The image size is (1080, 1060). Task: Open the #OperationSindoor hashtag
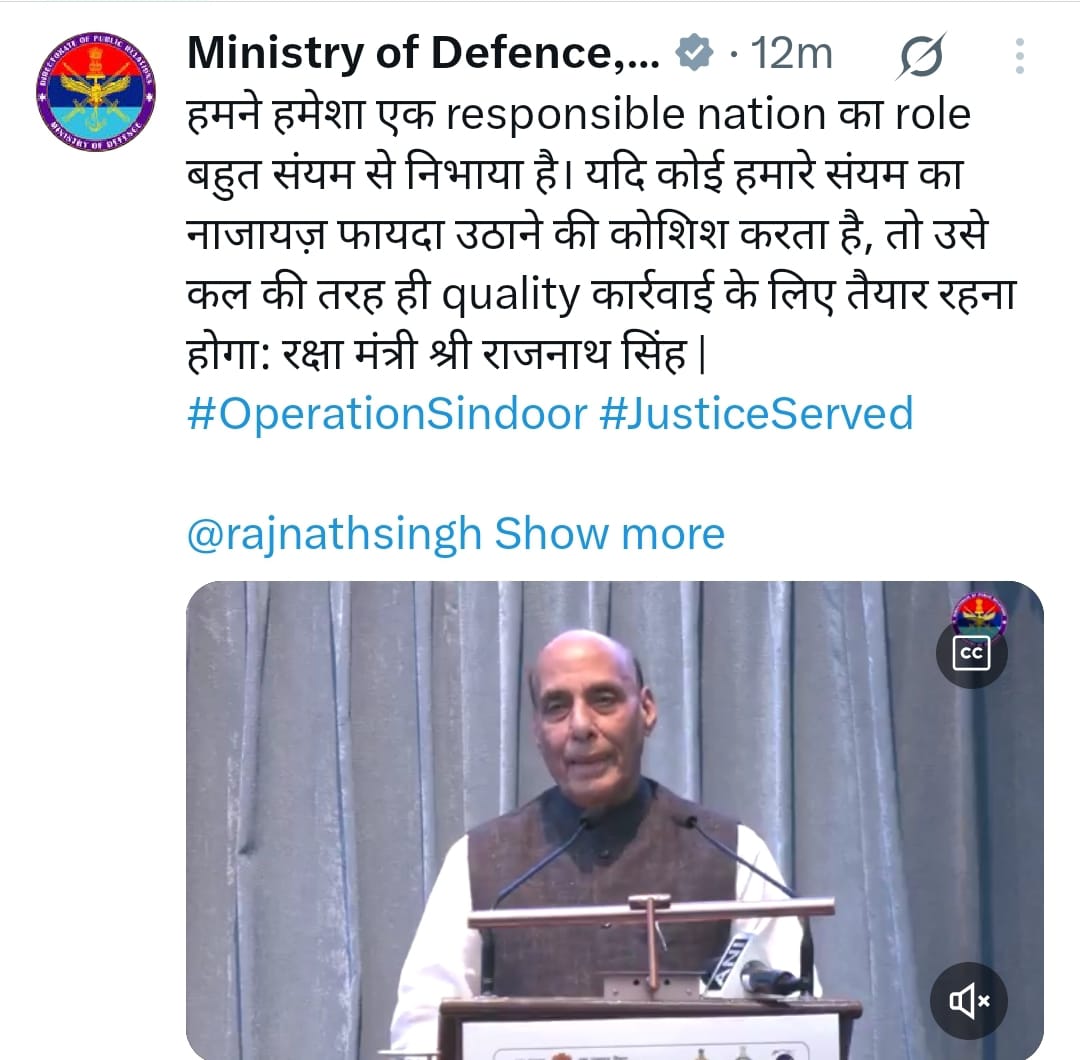click(x=387, y=414)
